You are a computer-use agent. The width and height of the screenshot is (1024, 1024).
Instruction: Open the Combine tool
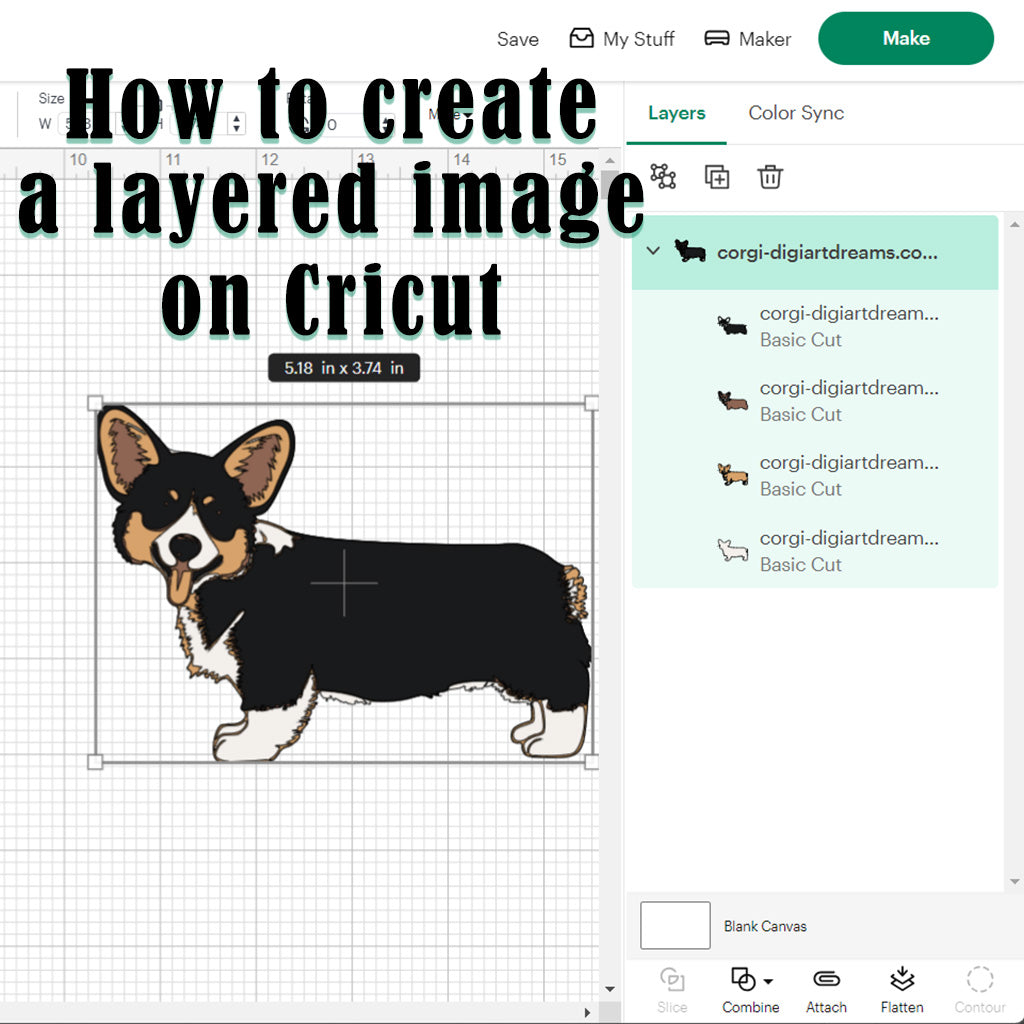[x=744, y=990]
